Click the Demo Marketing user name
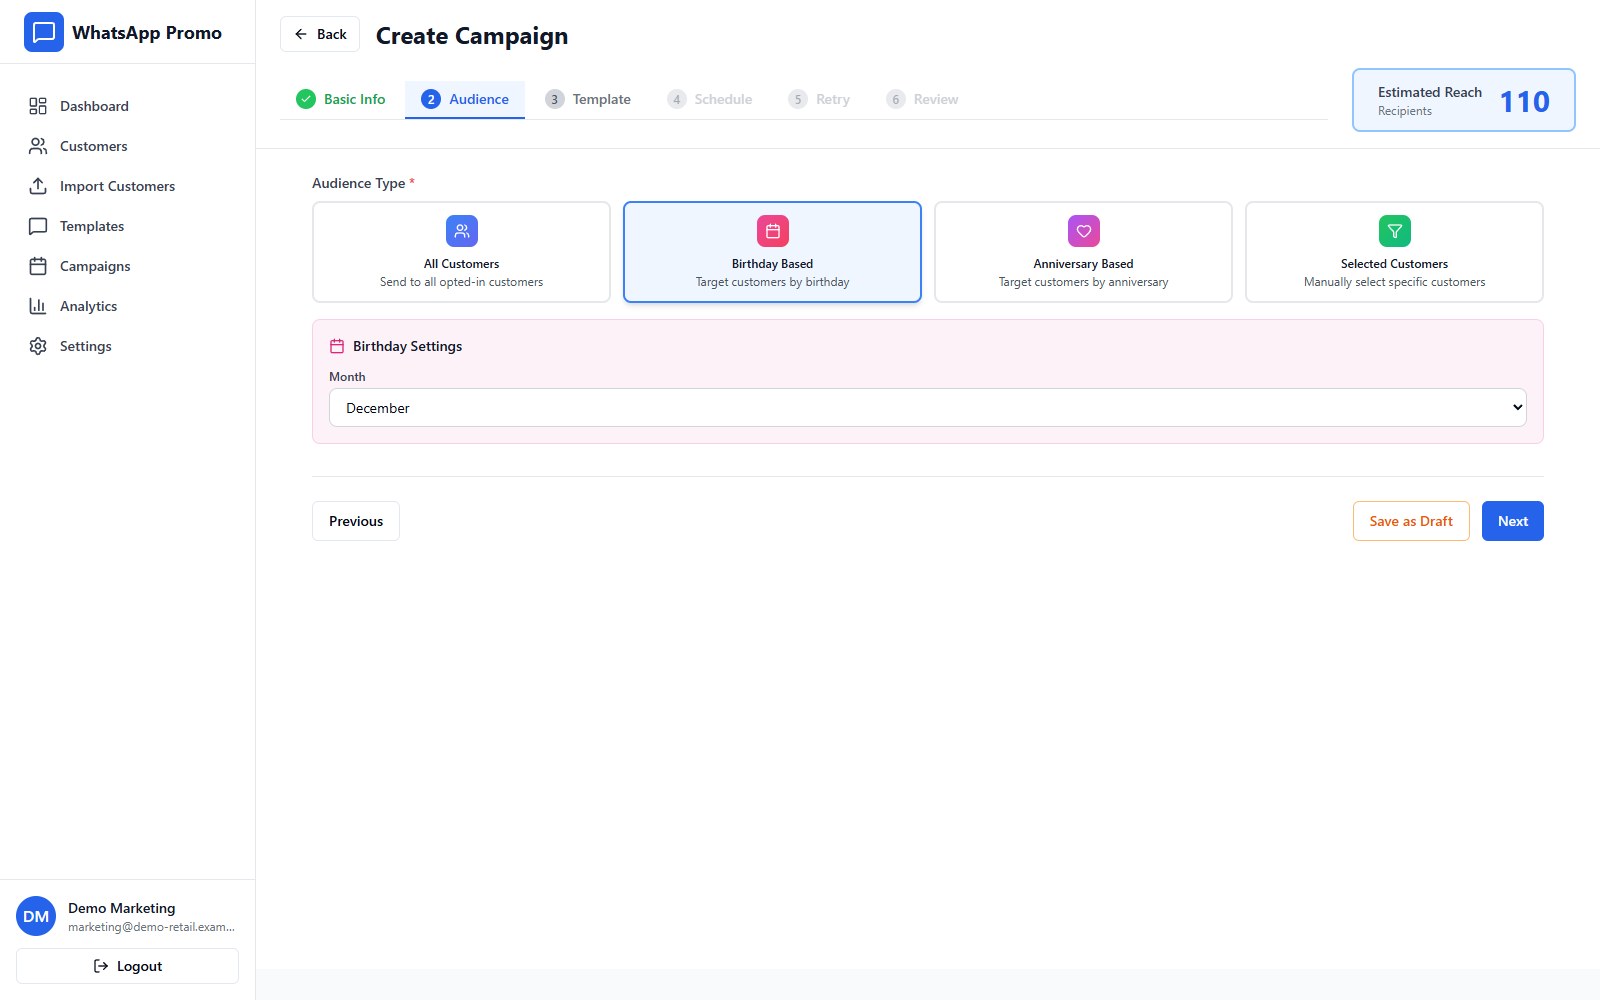The image size is (1600, 1000). pos(122,908)
